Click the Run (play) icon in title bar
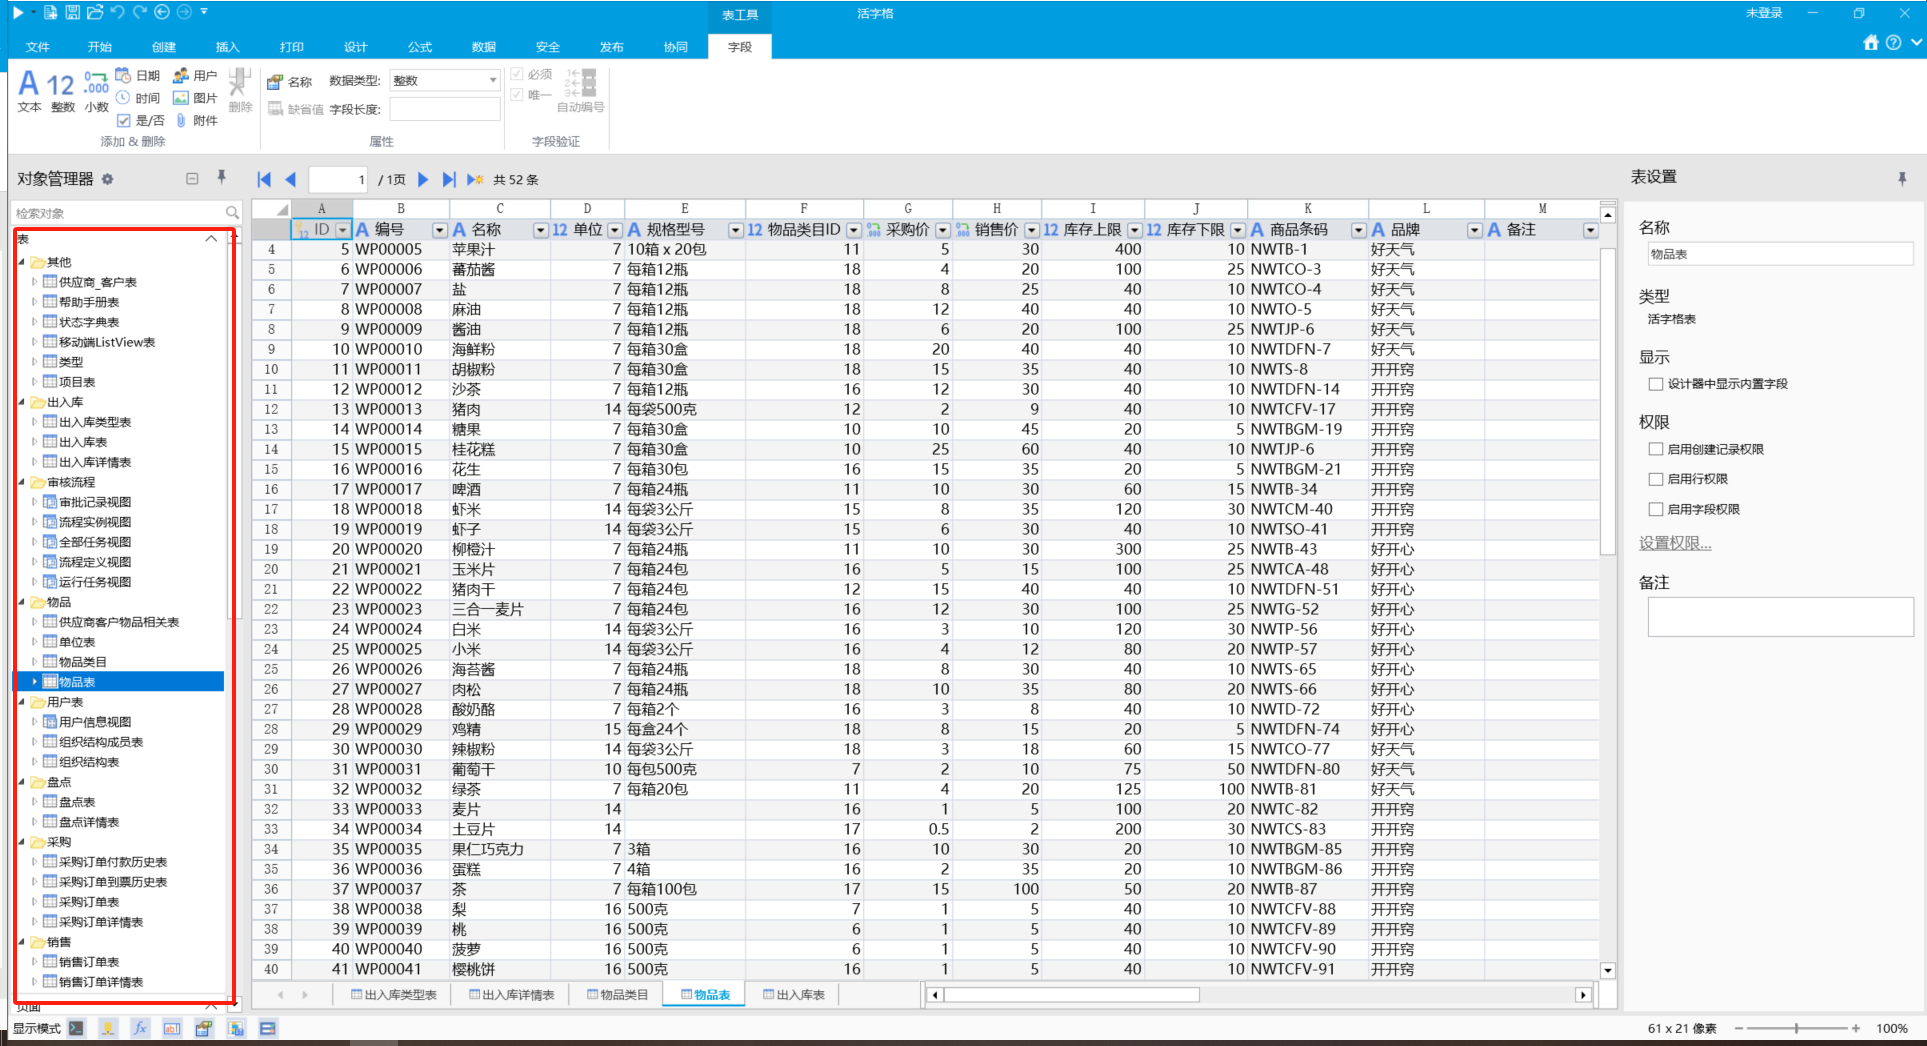 (x=17, y=13)
